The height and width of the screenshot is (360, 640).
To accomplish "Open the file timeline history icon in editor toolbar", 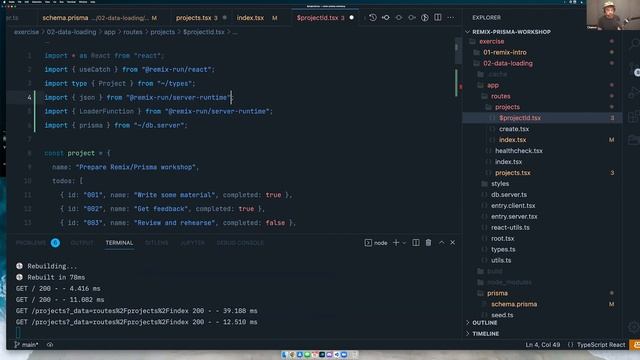I will click(x=373, y=18).
